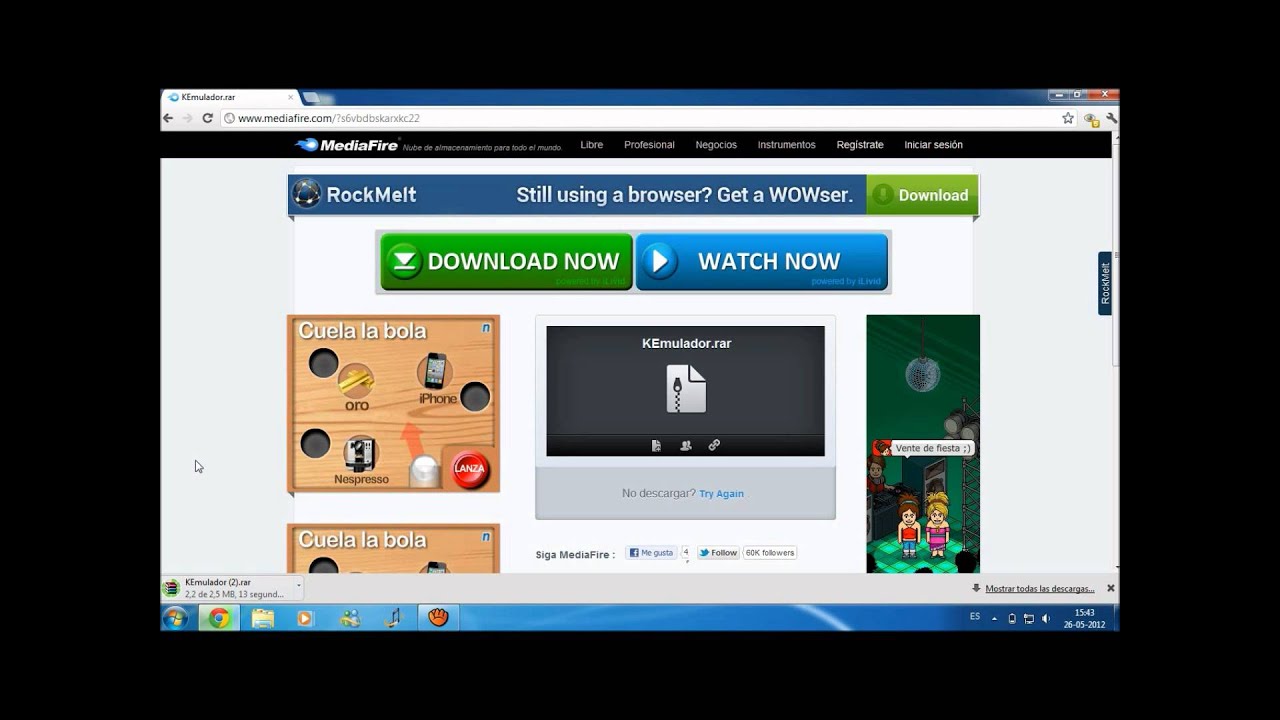Click the oro gold bars prize image
The image size is (1280, 720).
coord(356,381)
